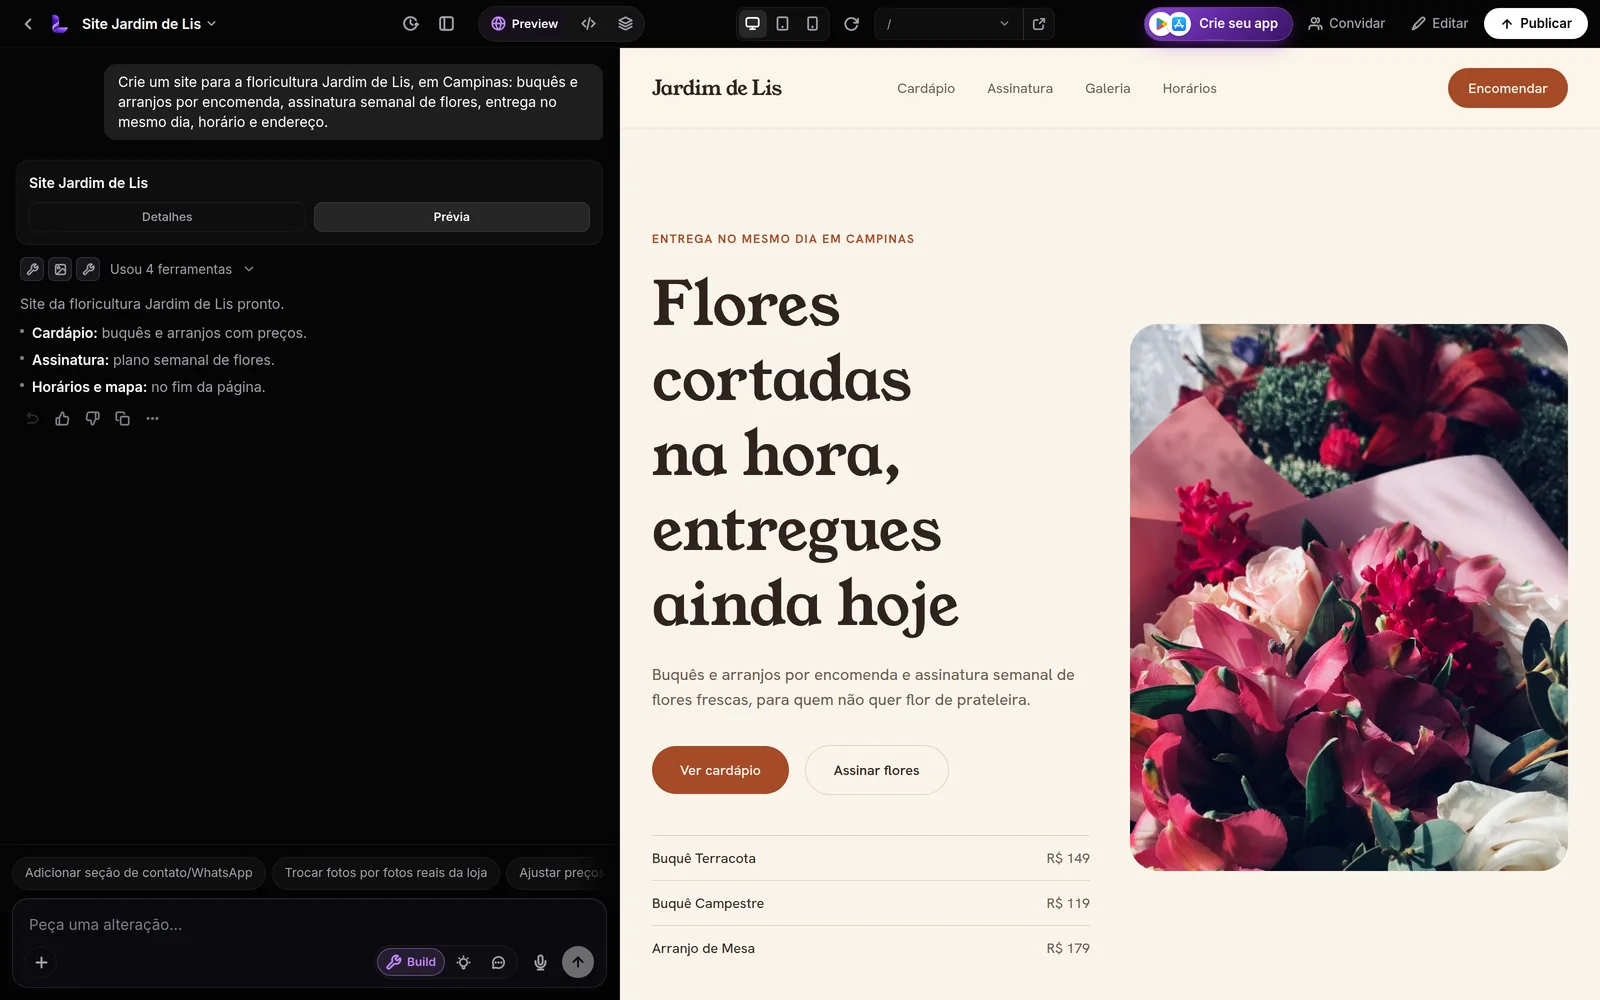Toggle Build mode
Image resolution: width=1600 pixels, height=1000 pixels.
pos(411,962)
